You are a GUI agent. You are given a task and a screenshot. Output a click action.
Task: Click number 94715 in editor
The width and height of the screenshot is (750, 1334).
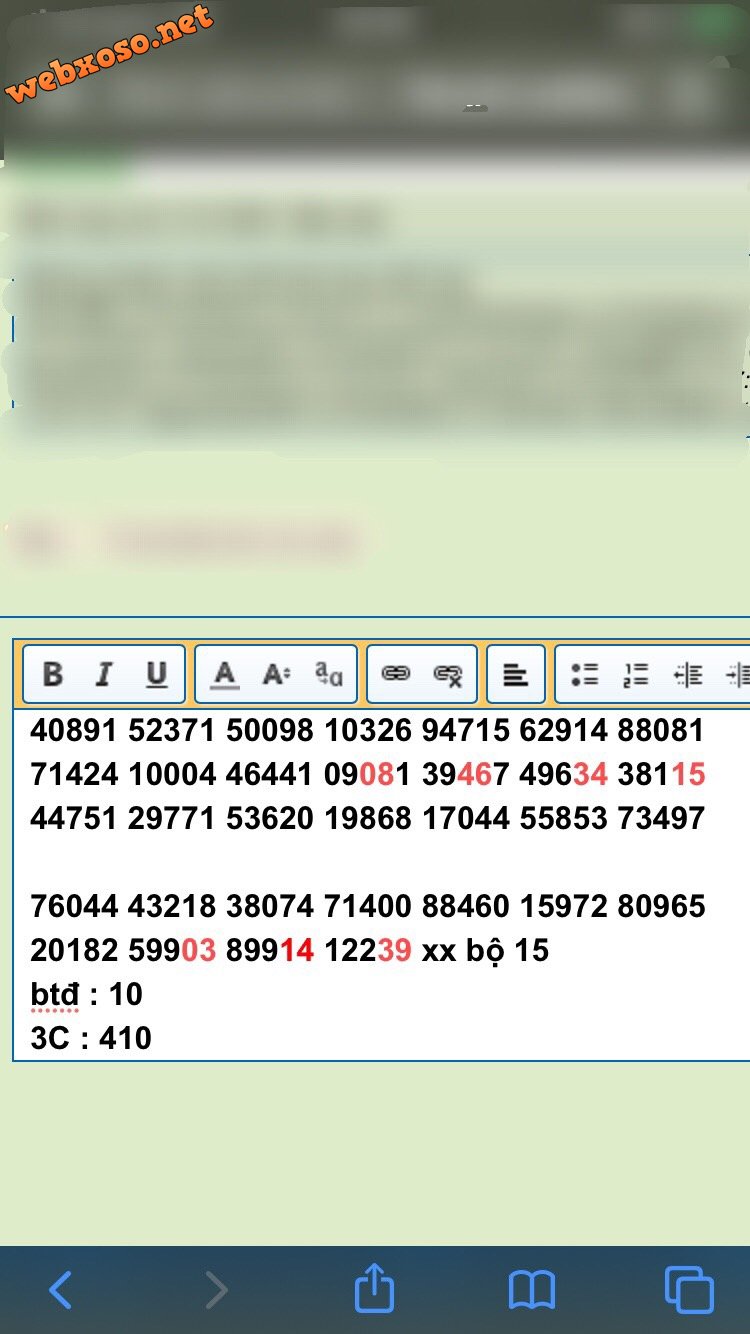[x=466, y=730]
